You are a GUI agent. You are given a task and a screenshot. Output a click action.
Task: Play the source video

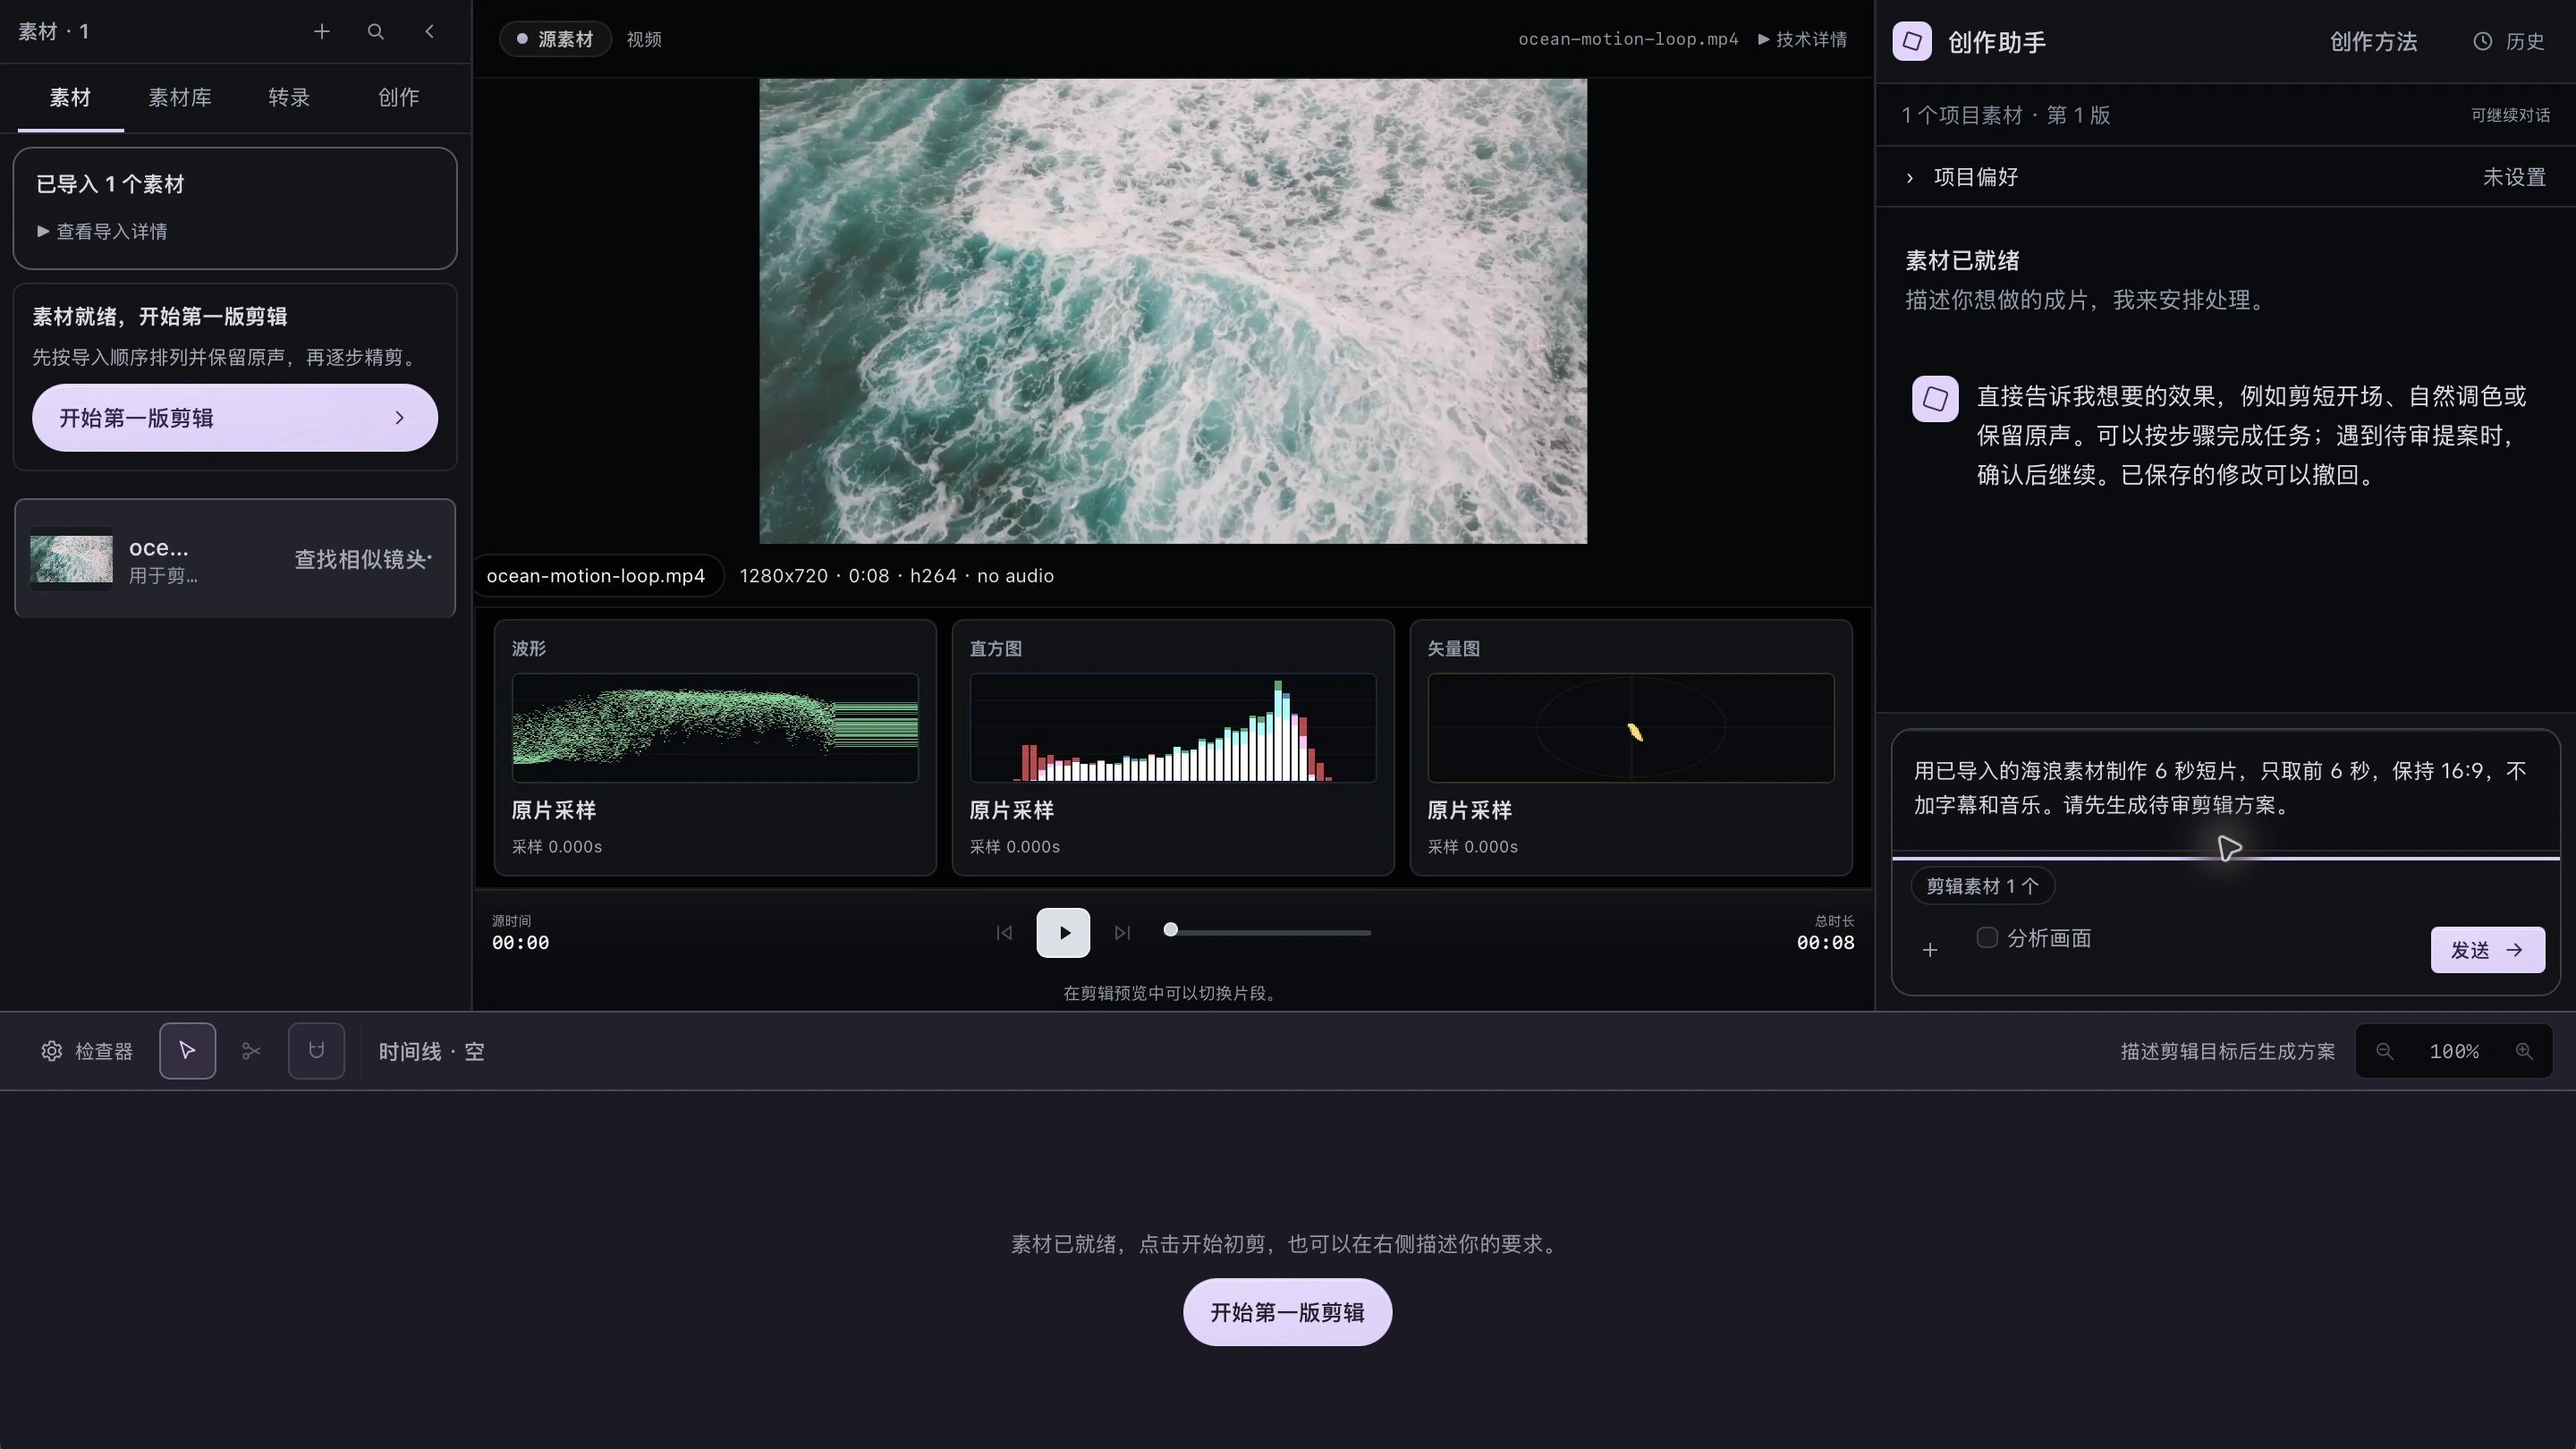click(x=1063, y=933)
